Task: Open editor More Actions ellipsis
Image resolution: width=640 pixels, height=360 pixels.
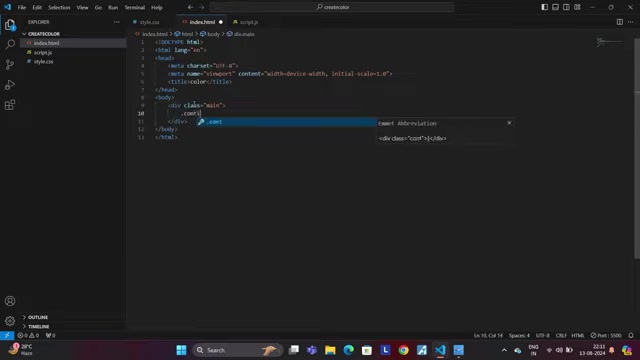Action: [x=631, y=22]
